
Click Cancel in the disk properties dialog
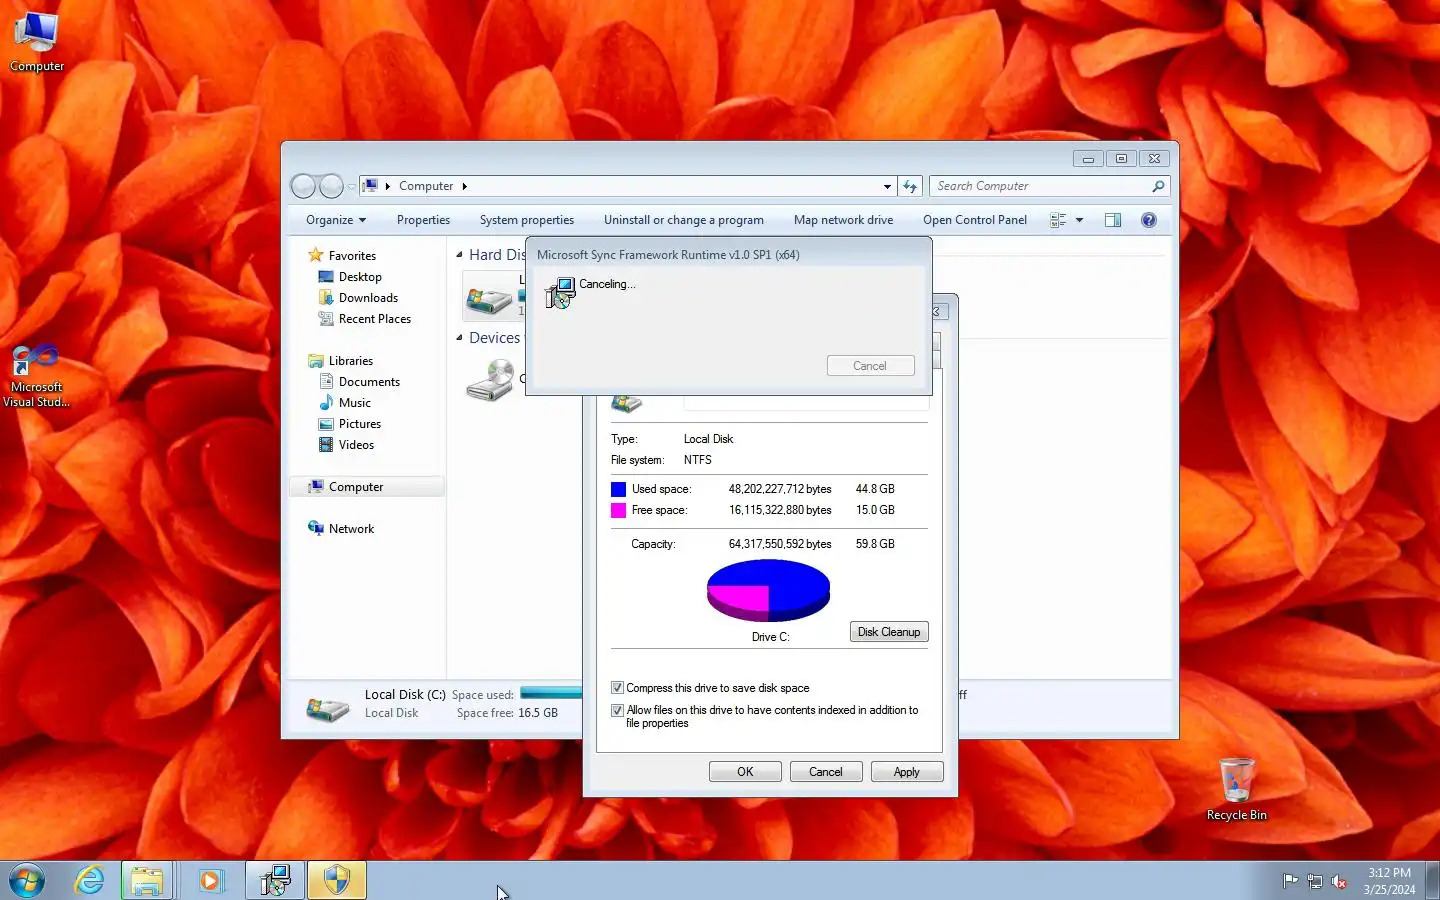pos(826,772)
